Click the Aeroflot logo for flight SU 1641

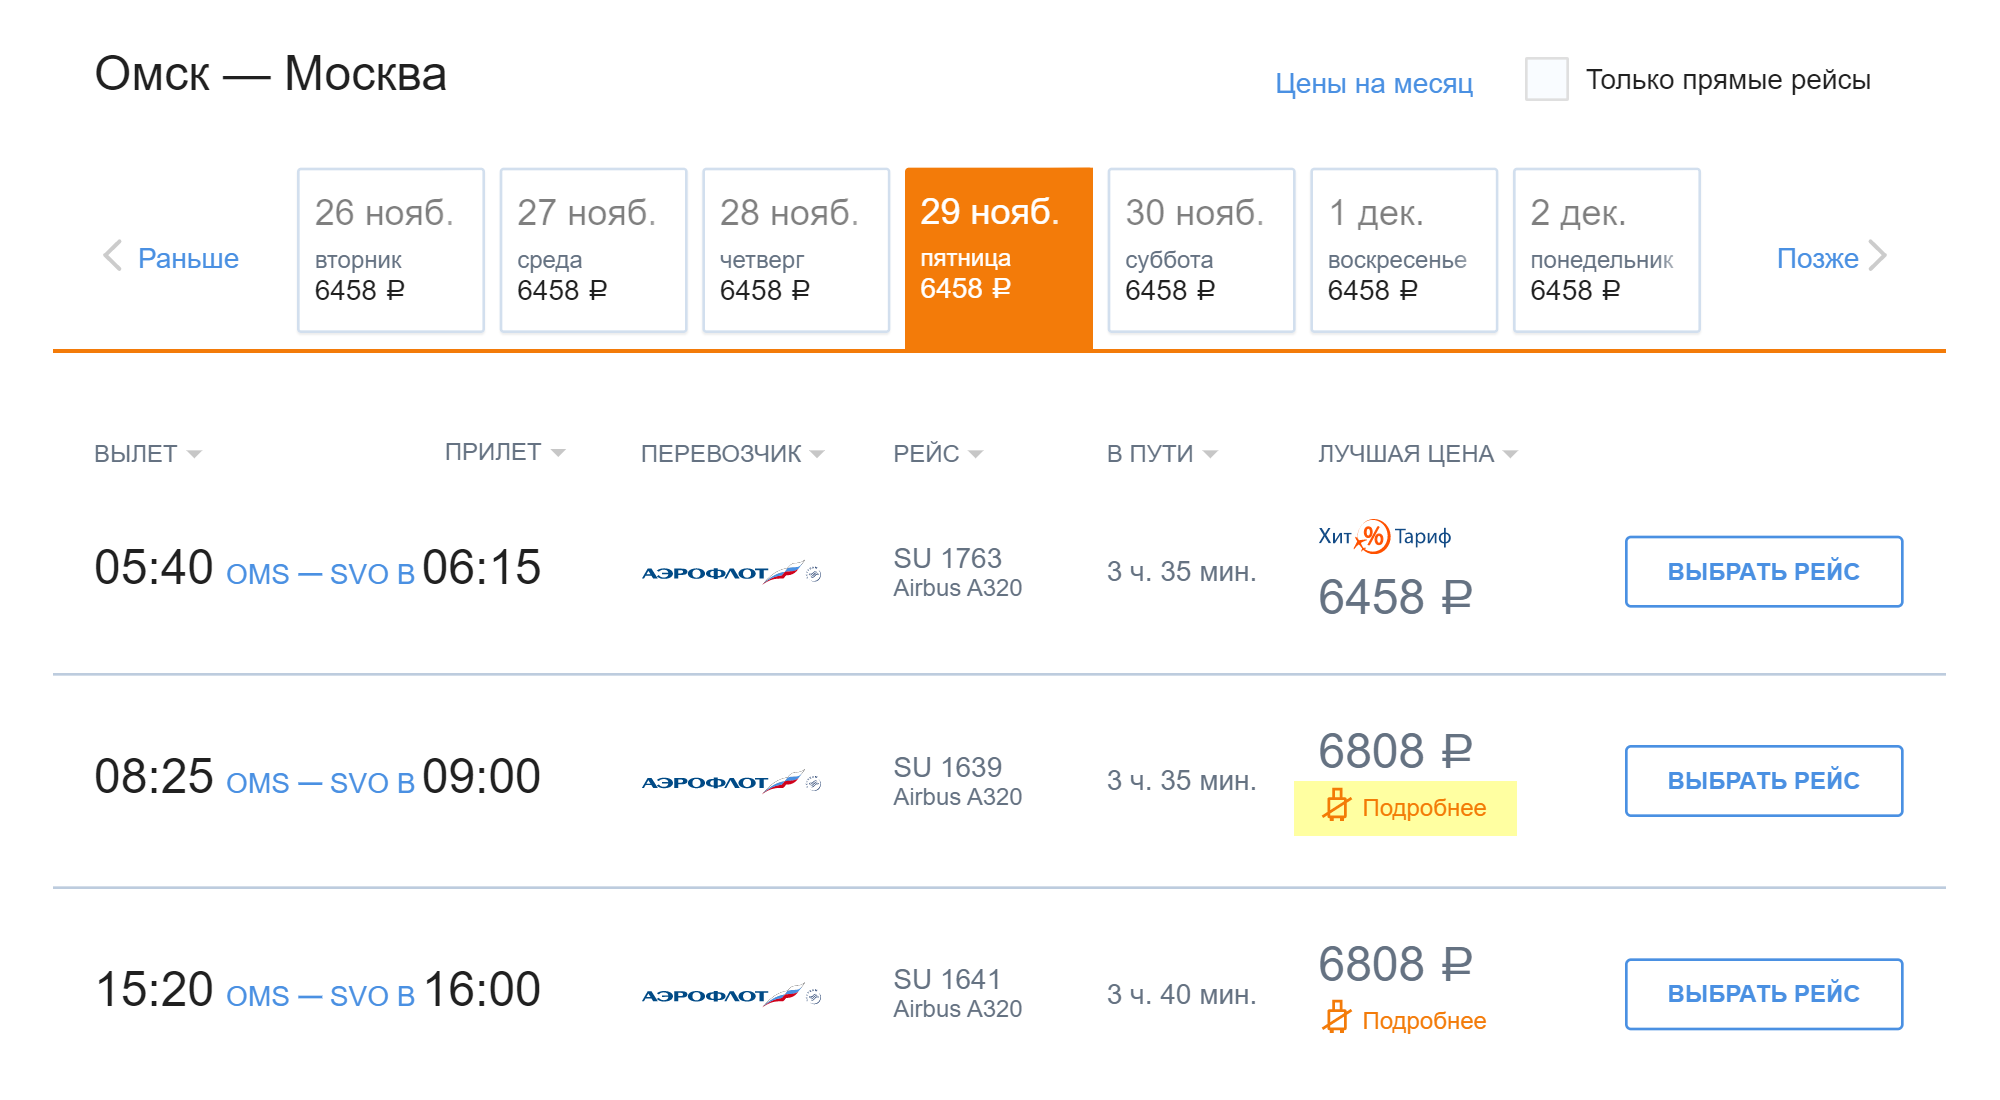click(x=731, y=994)
